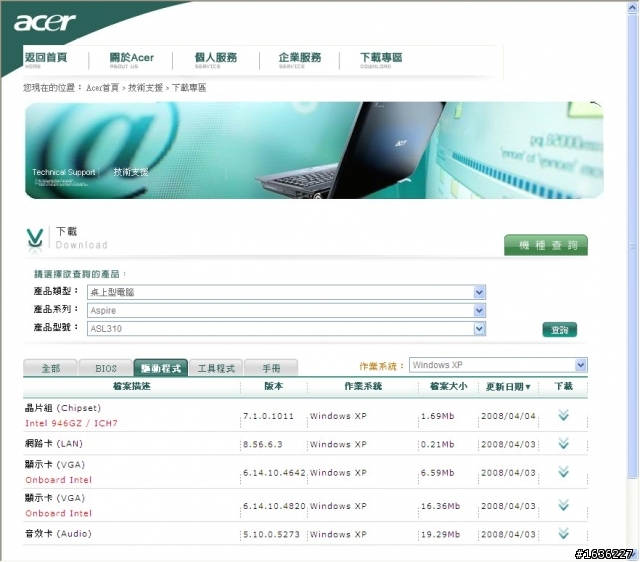This screenshot has height=562, width=640.
Task: Open the 作業系統 dropdown showing Windows XP
Action: tap(498, 365)
